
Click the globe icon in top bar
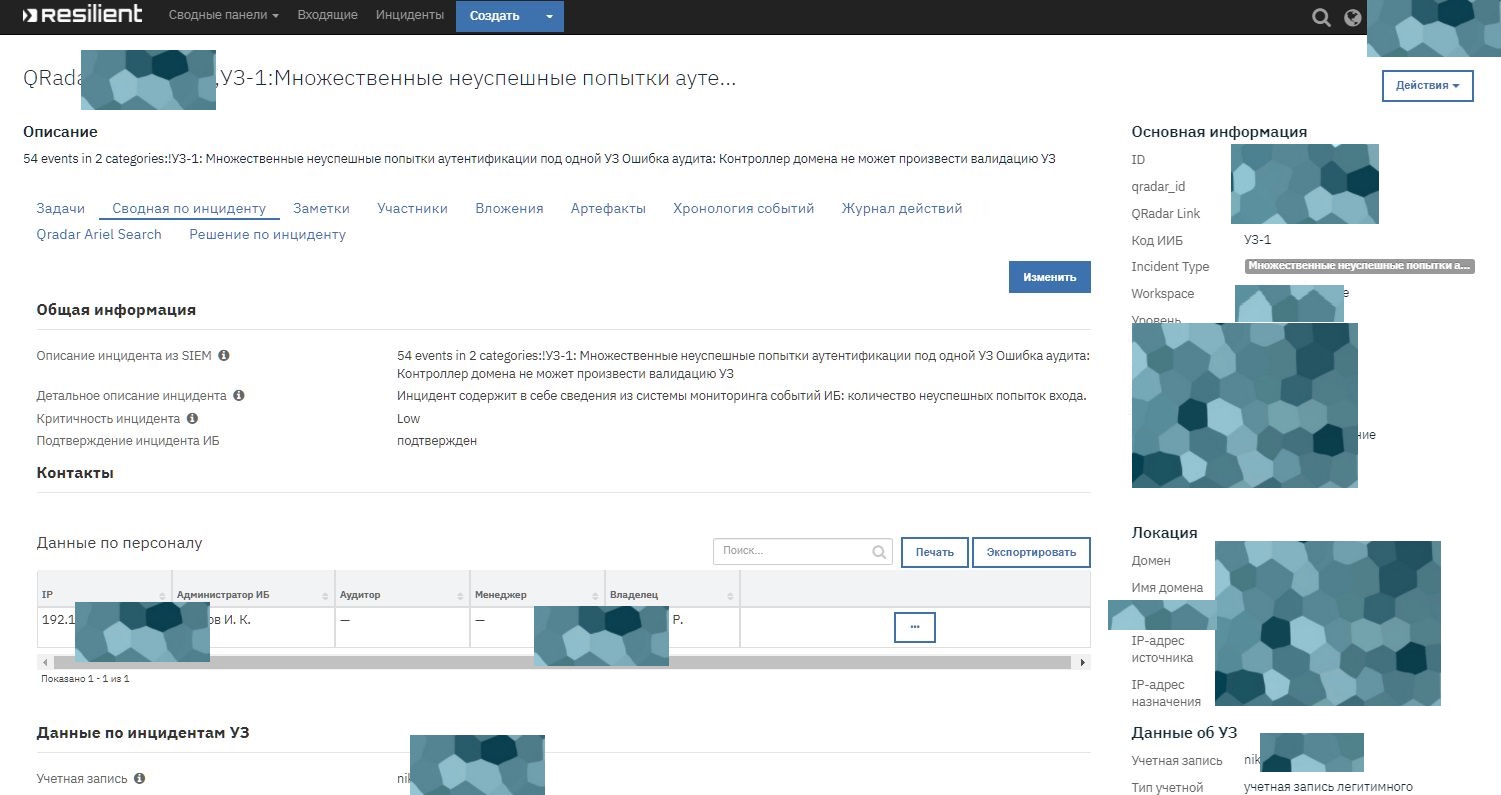(1354, 17)
